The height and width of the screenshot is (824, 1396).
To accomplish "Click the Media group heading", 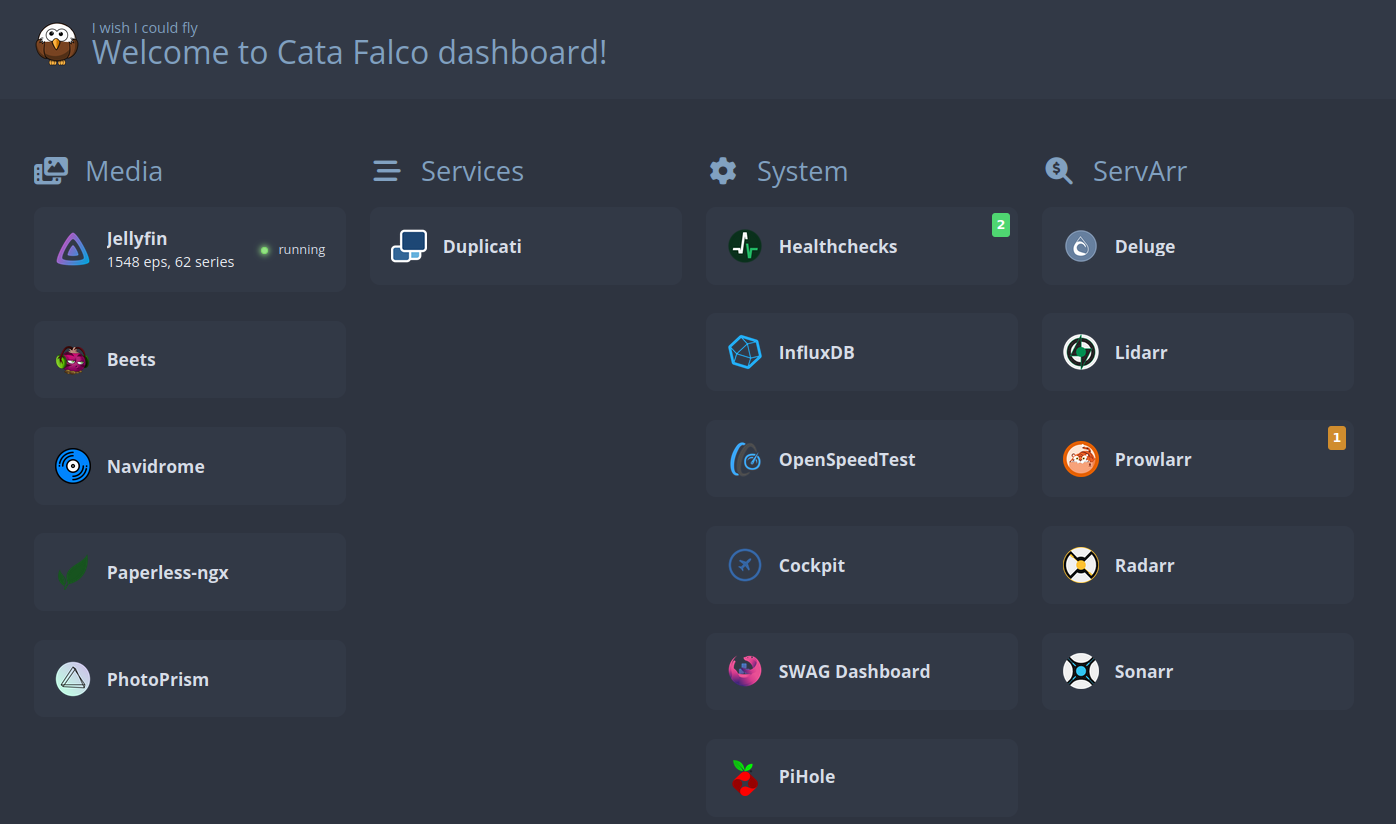I will (124, 171).
